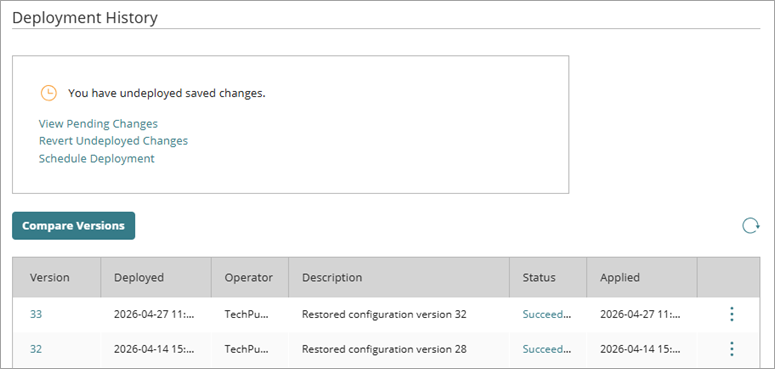Open the three-dot menu for version 32

[732, 349]
